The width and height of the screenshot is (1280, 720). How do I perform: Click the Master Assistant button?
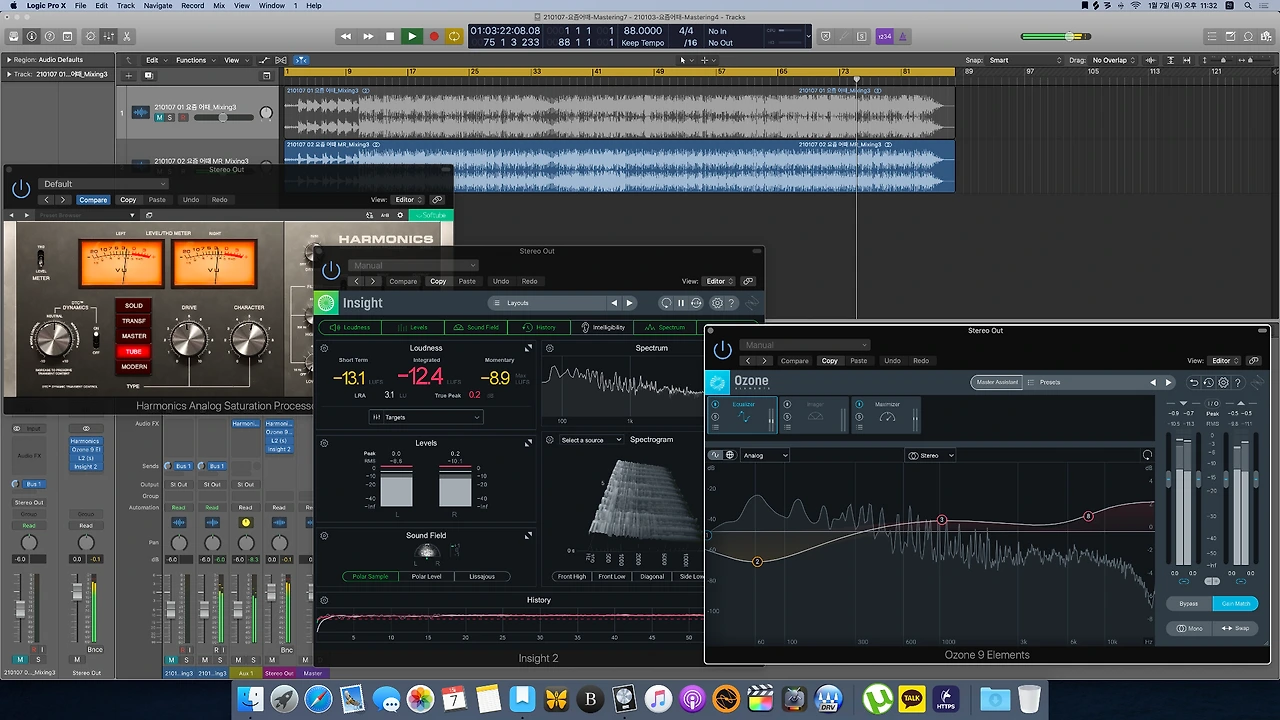tap(996, 382)
